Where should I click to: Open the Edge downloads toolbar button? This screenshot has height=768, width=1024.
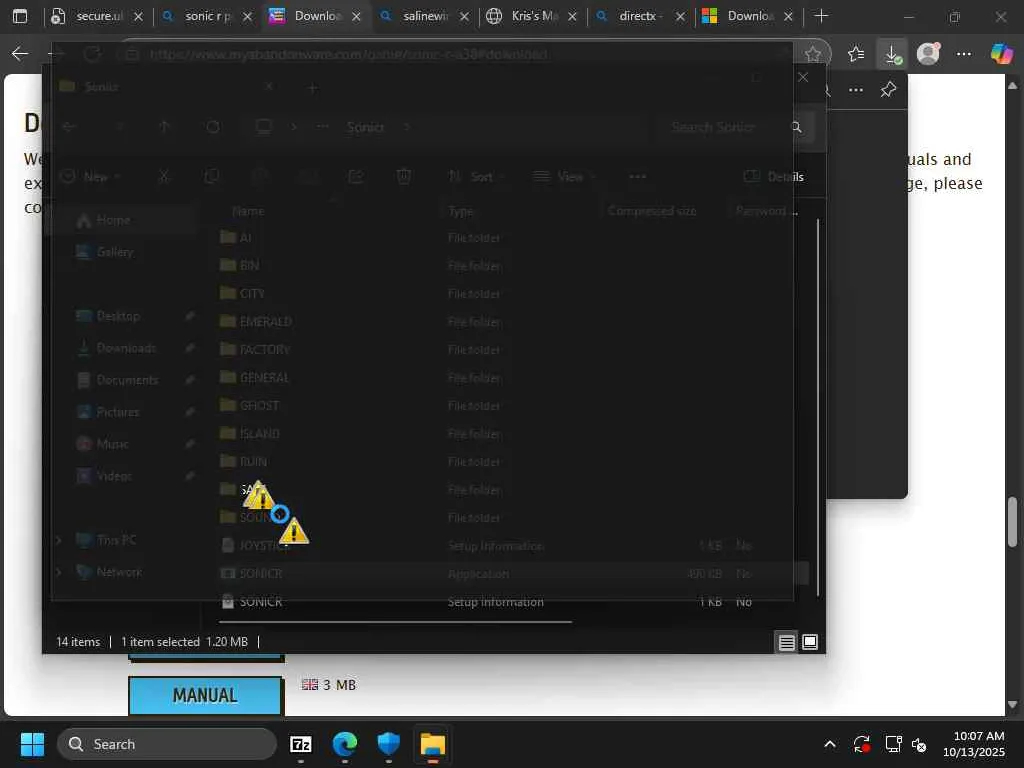(891, 54)
